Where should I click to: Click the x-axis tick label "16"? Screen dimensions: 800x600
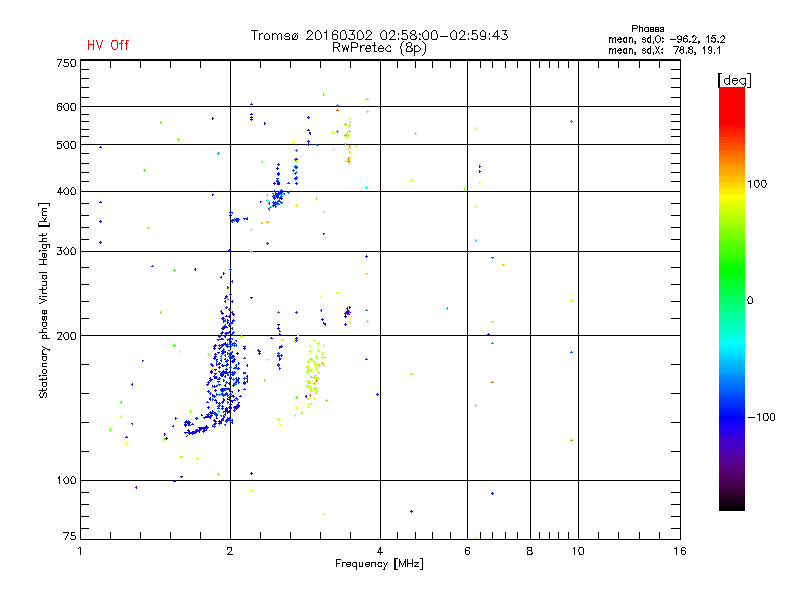tap(680, 551)
